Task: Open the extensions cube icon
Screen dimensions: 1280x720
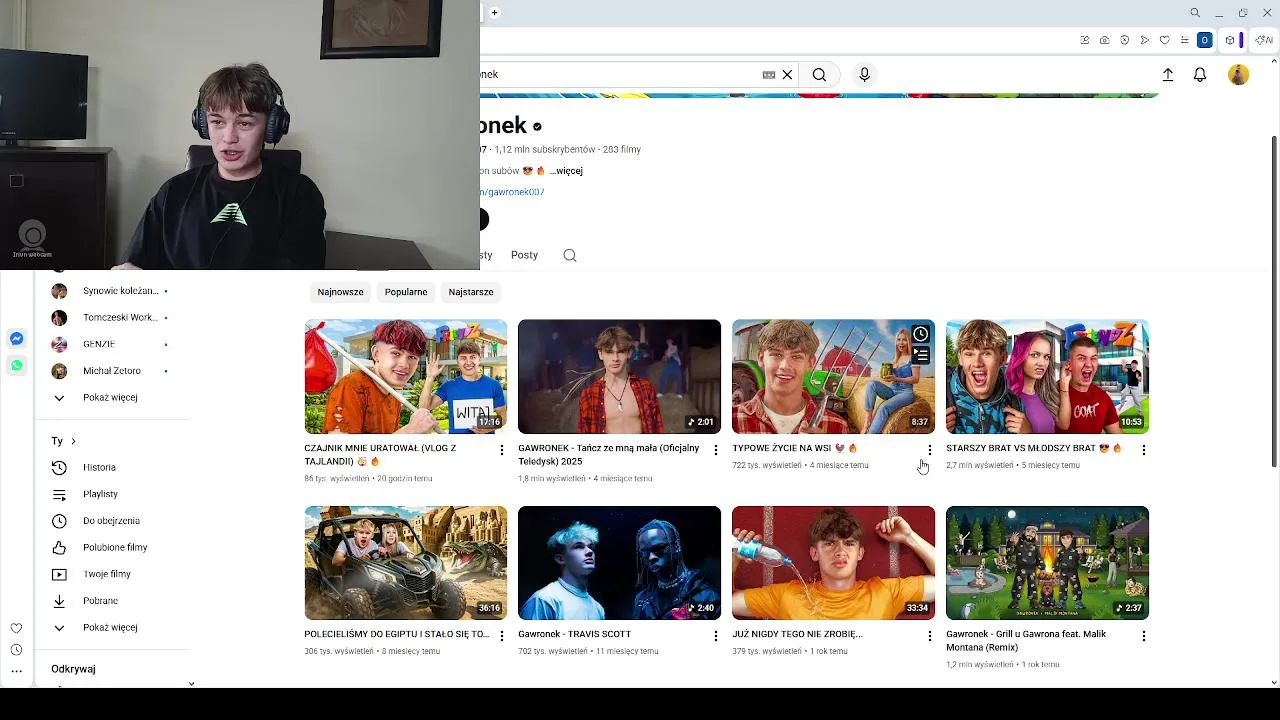Action: pos(1230,40)
